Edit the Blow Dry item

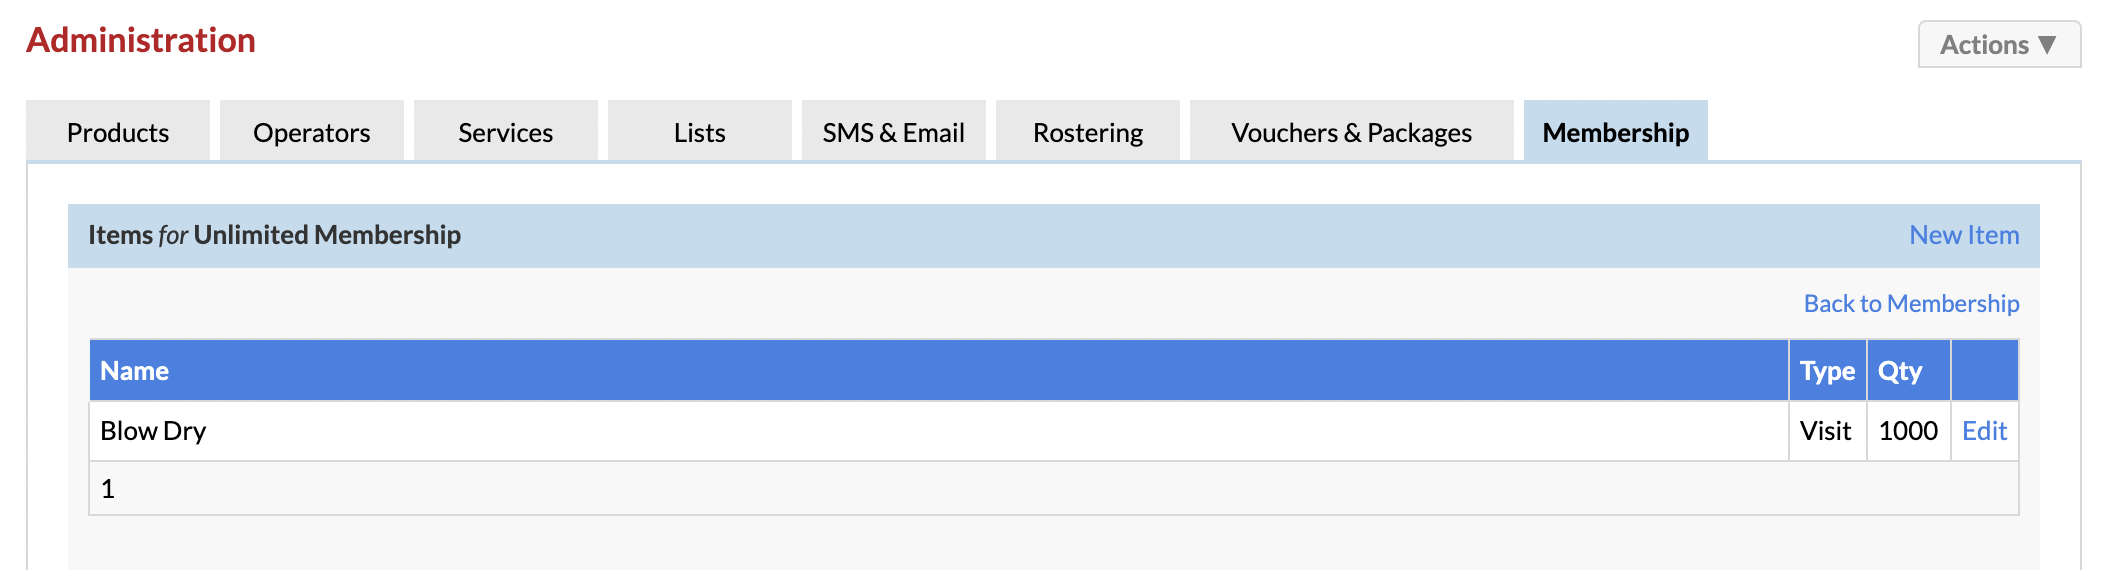(1984, 431)
